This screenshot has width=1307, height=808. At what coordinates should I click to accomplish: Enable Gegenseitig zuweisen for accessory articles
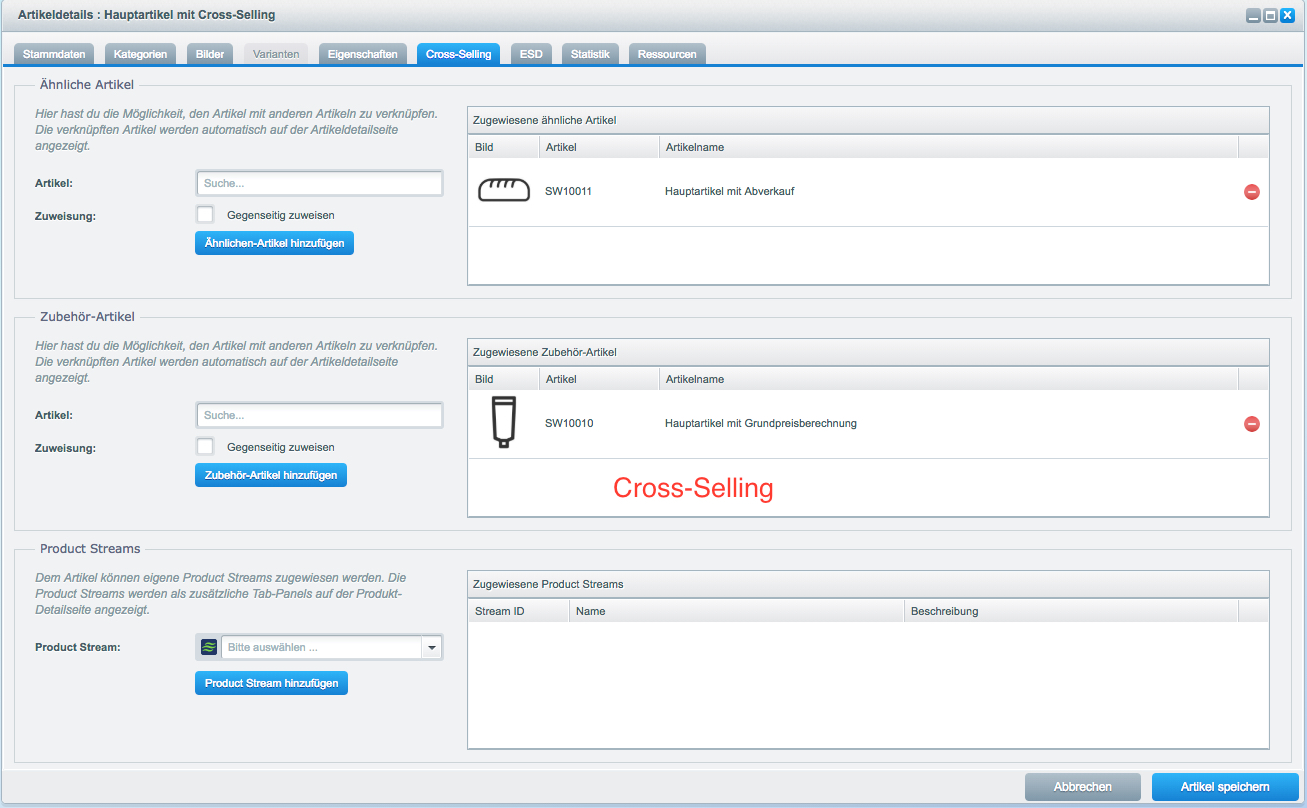pyautogui.click(x=205, y=446)
